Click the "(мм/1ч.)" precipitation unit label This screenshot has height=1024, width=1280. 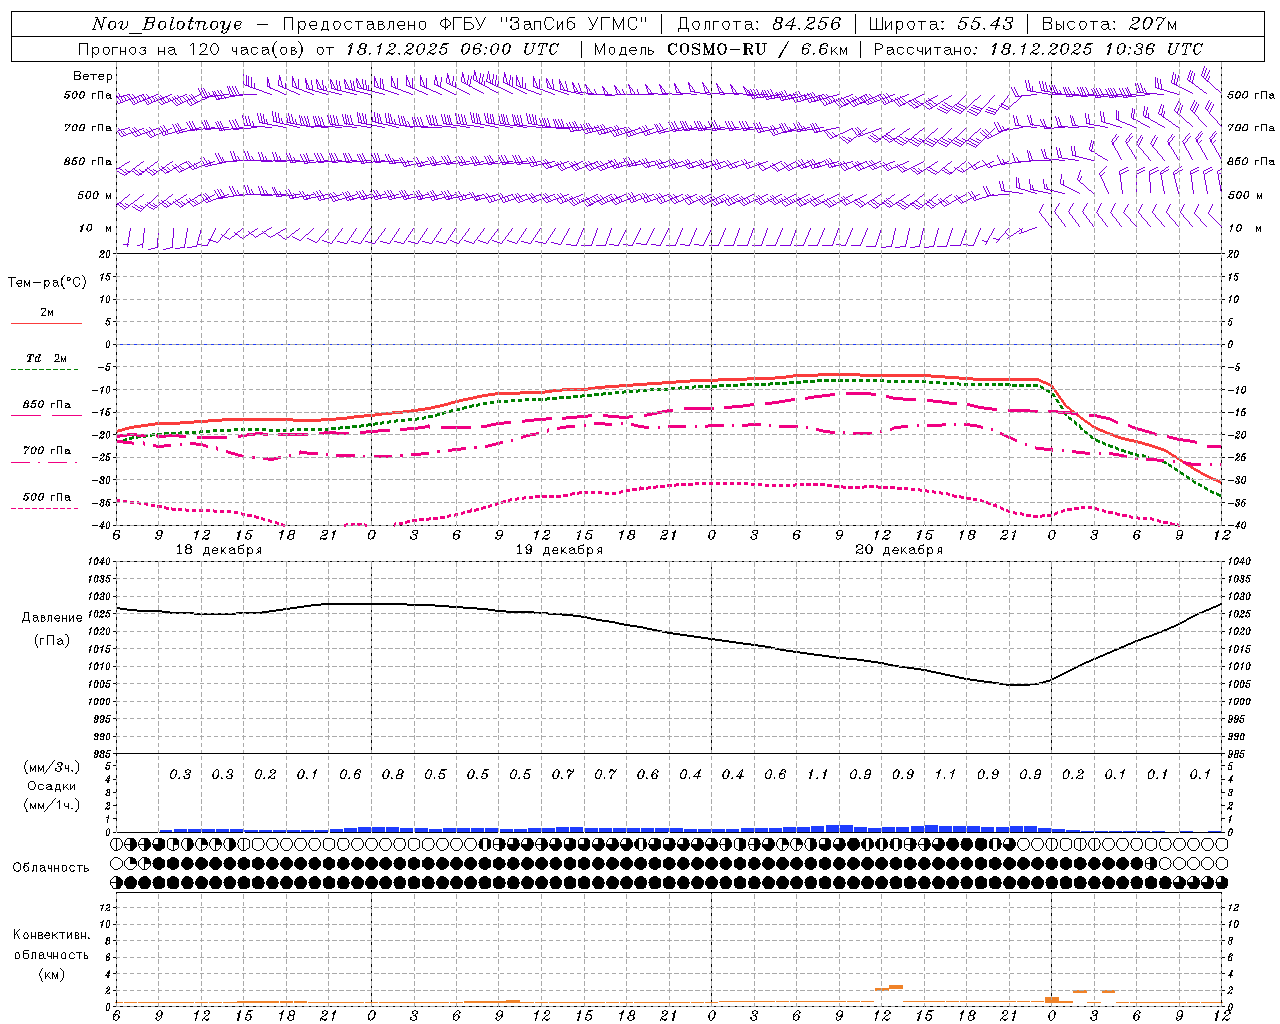52,805
